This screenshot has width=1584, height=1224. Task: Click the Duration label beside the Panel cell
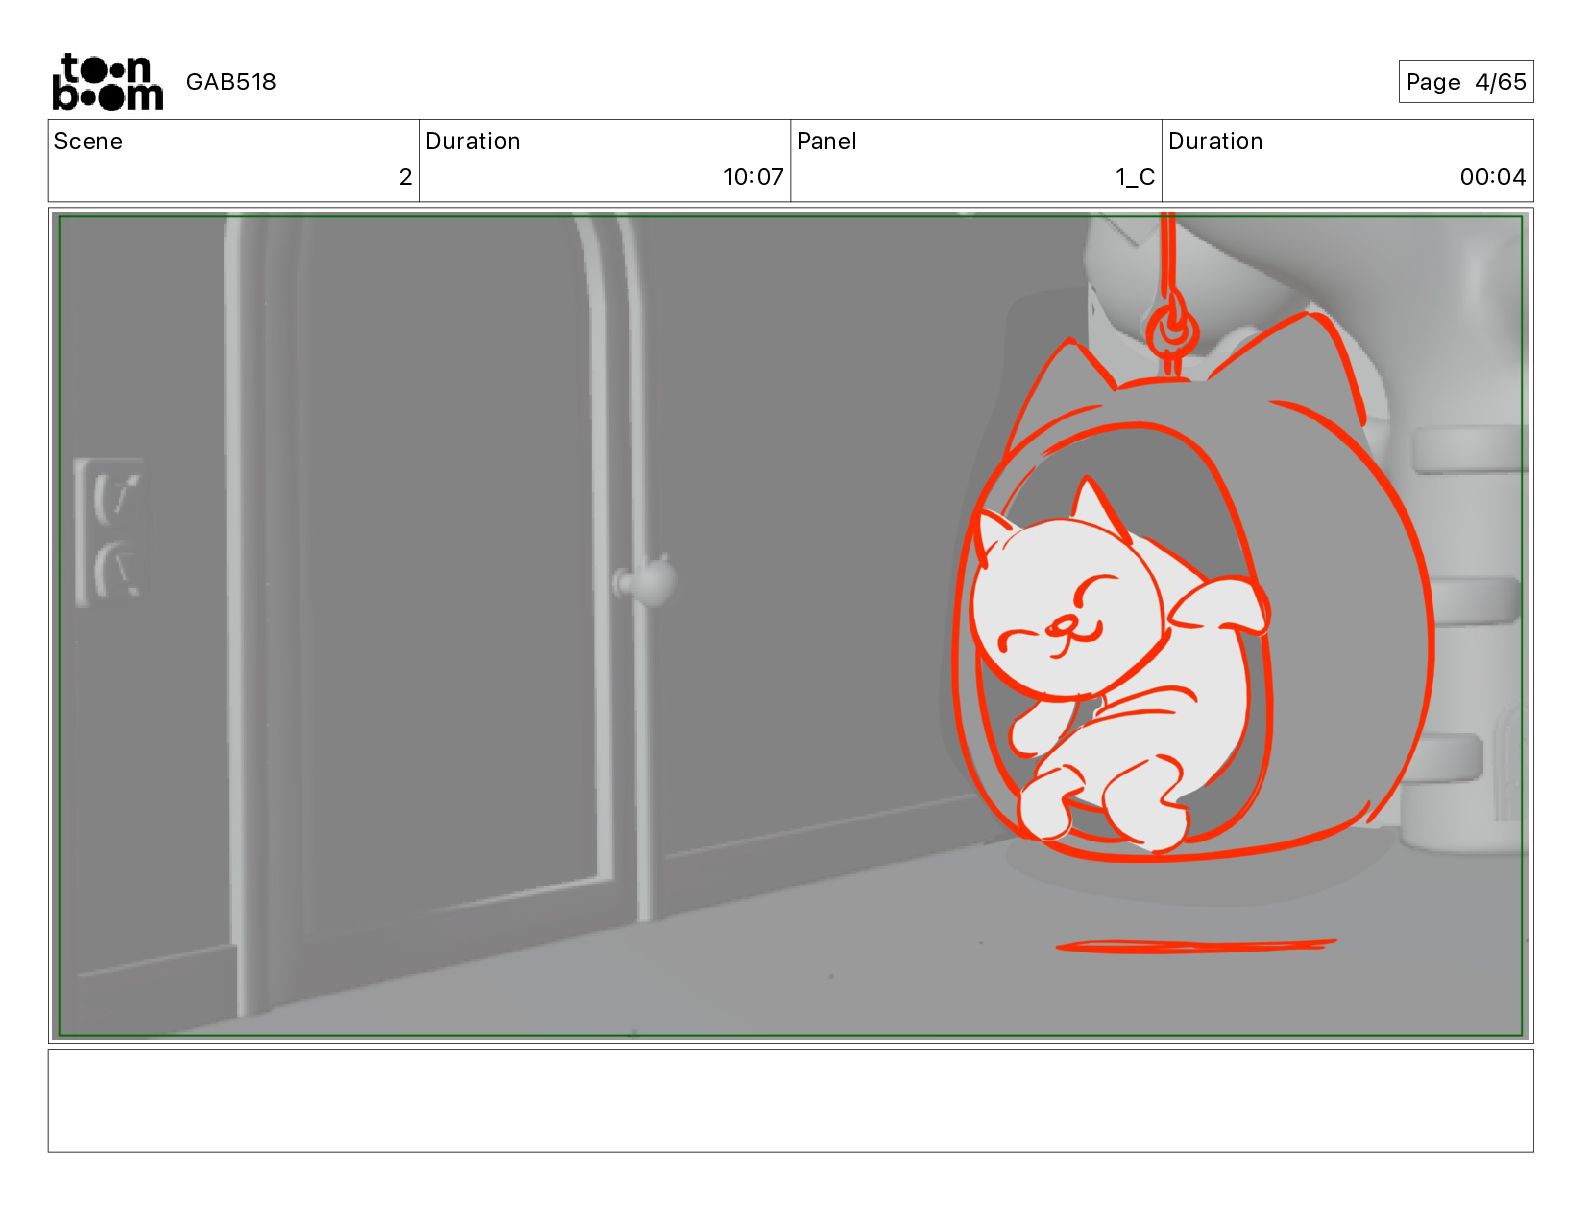click(x=1215, y=141)
